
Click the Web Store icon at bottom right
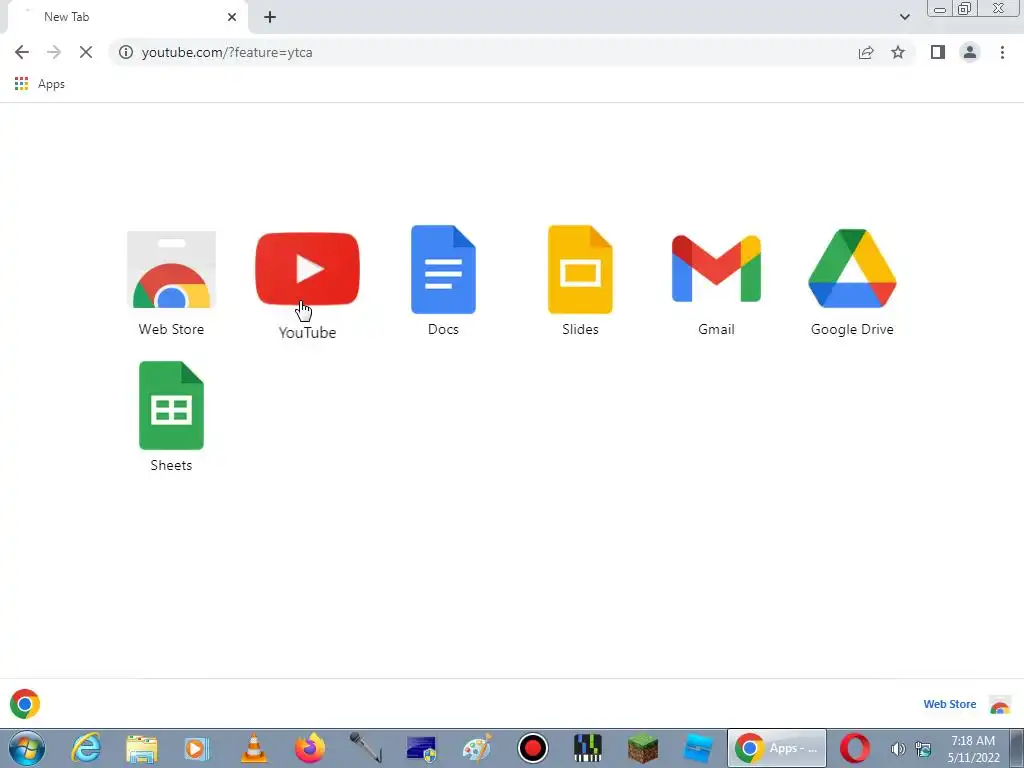point(1000,705)
